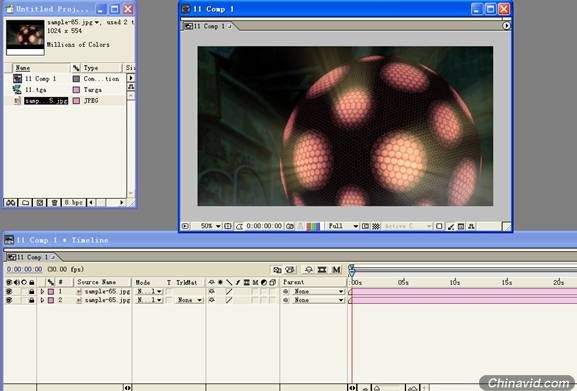This screenshot has width=577, height=391.
Task: Expand layer 1 properties triangle
Action: click(x=42, y=291)
